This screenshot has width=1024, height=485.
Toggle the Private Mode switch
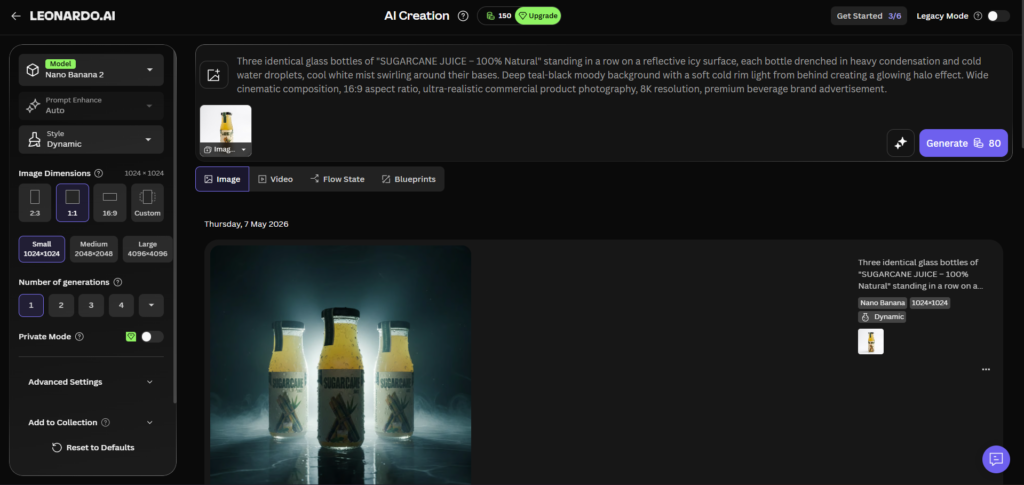152,337
